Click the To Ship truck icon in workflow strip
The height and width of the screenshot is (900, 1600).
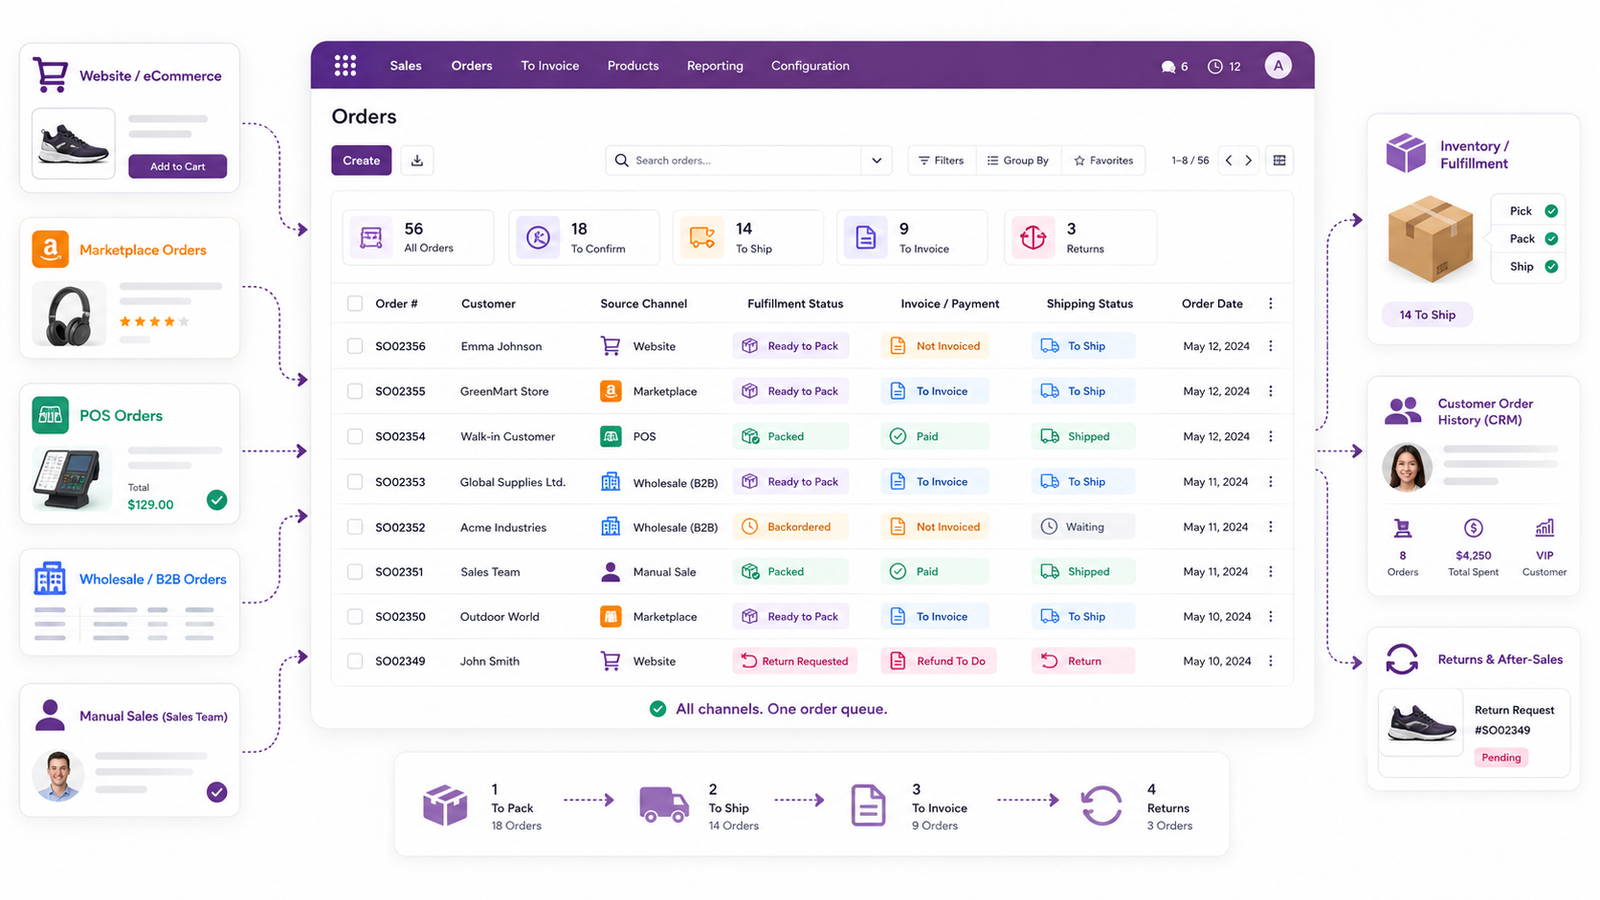(x=664, y=804)
